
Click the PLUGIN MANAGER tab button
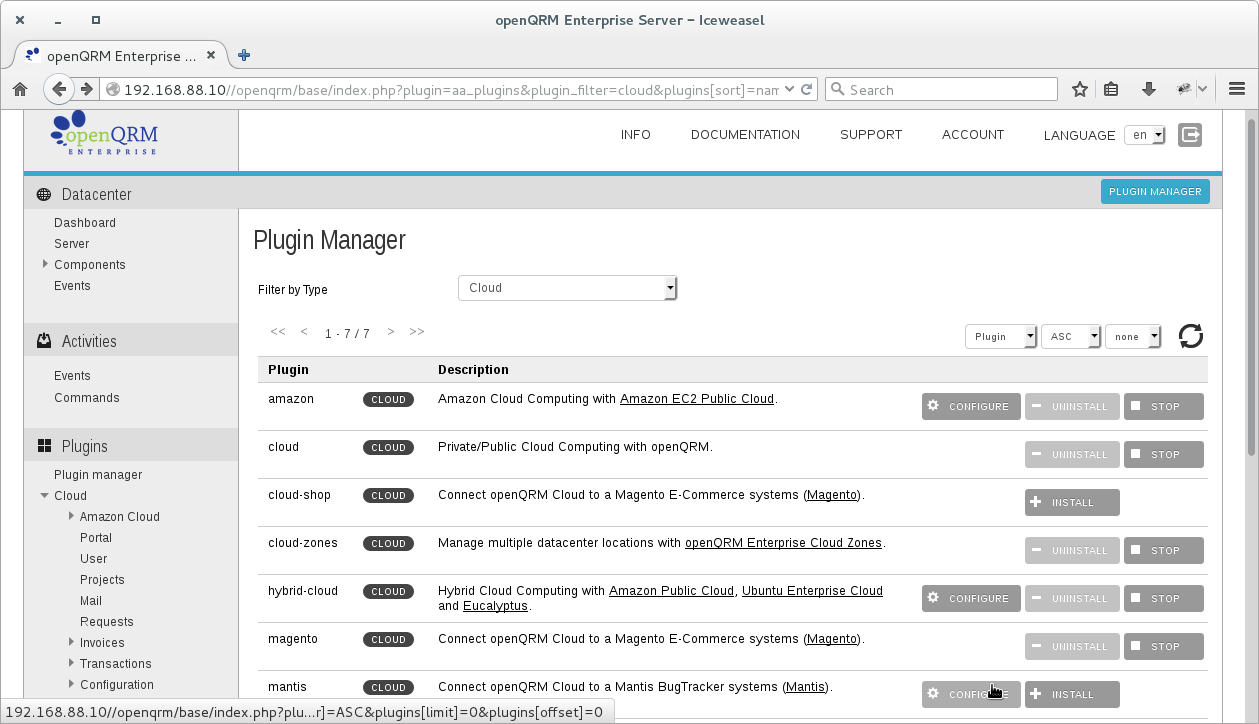(1155, 192)
